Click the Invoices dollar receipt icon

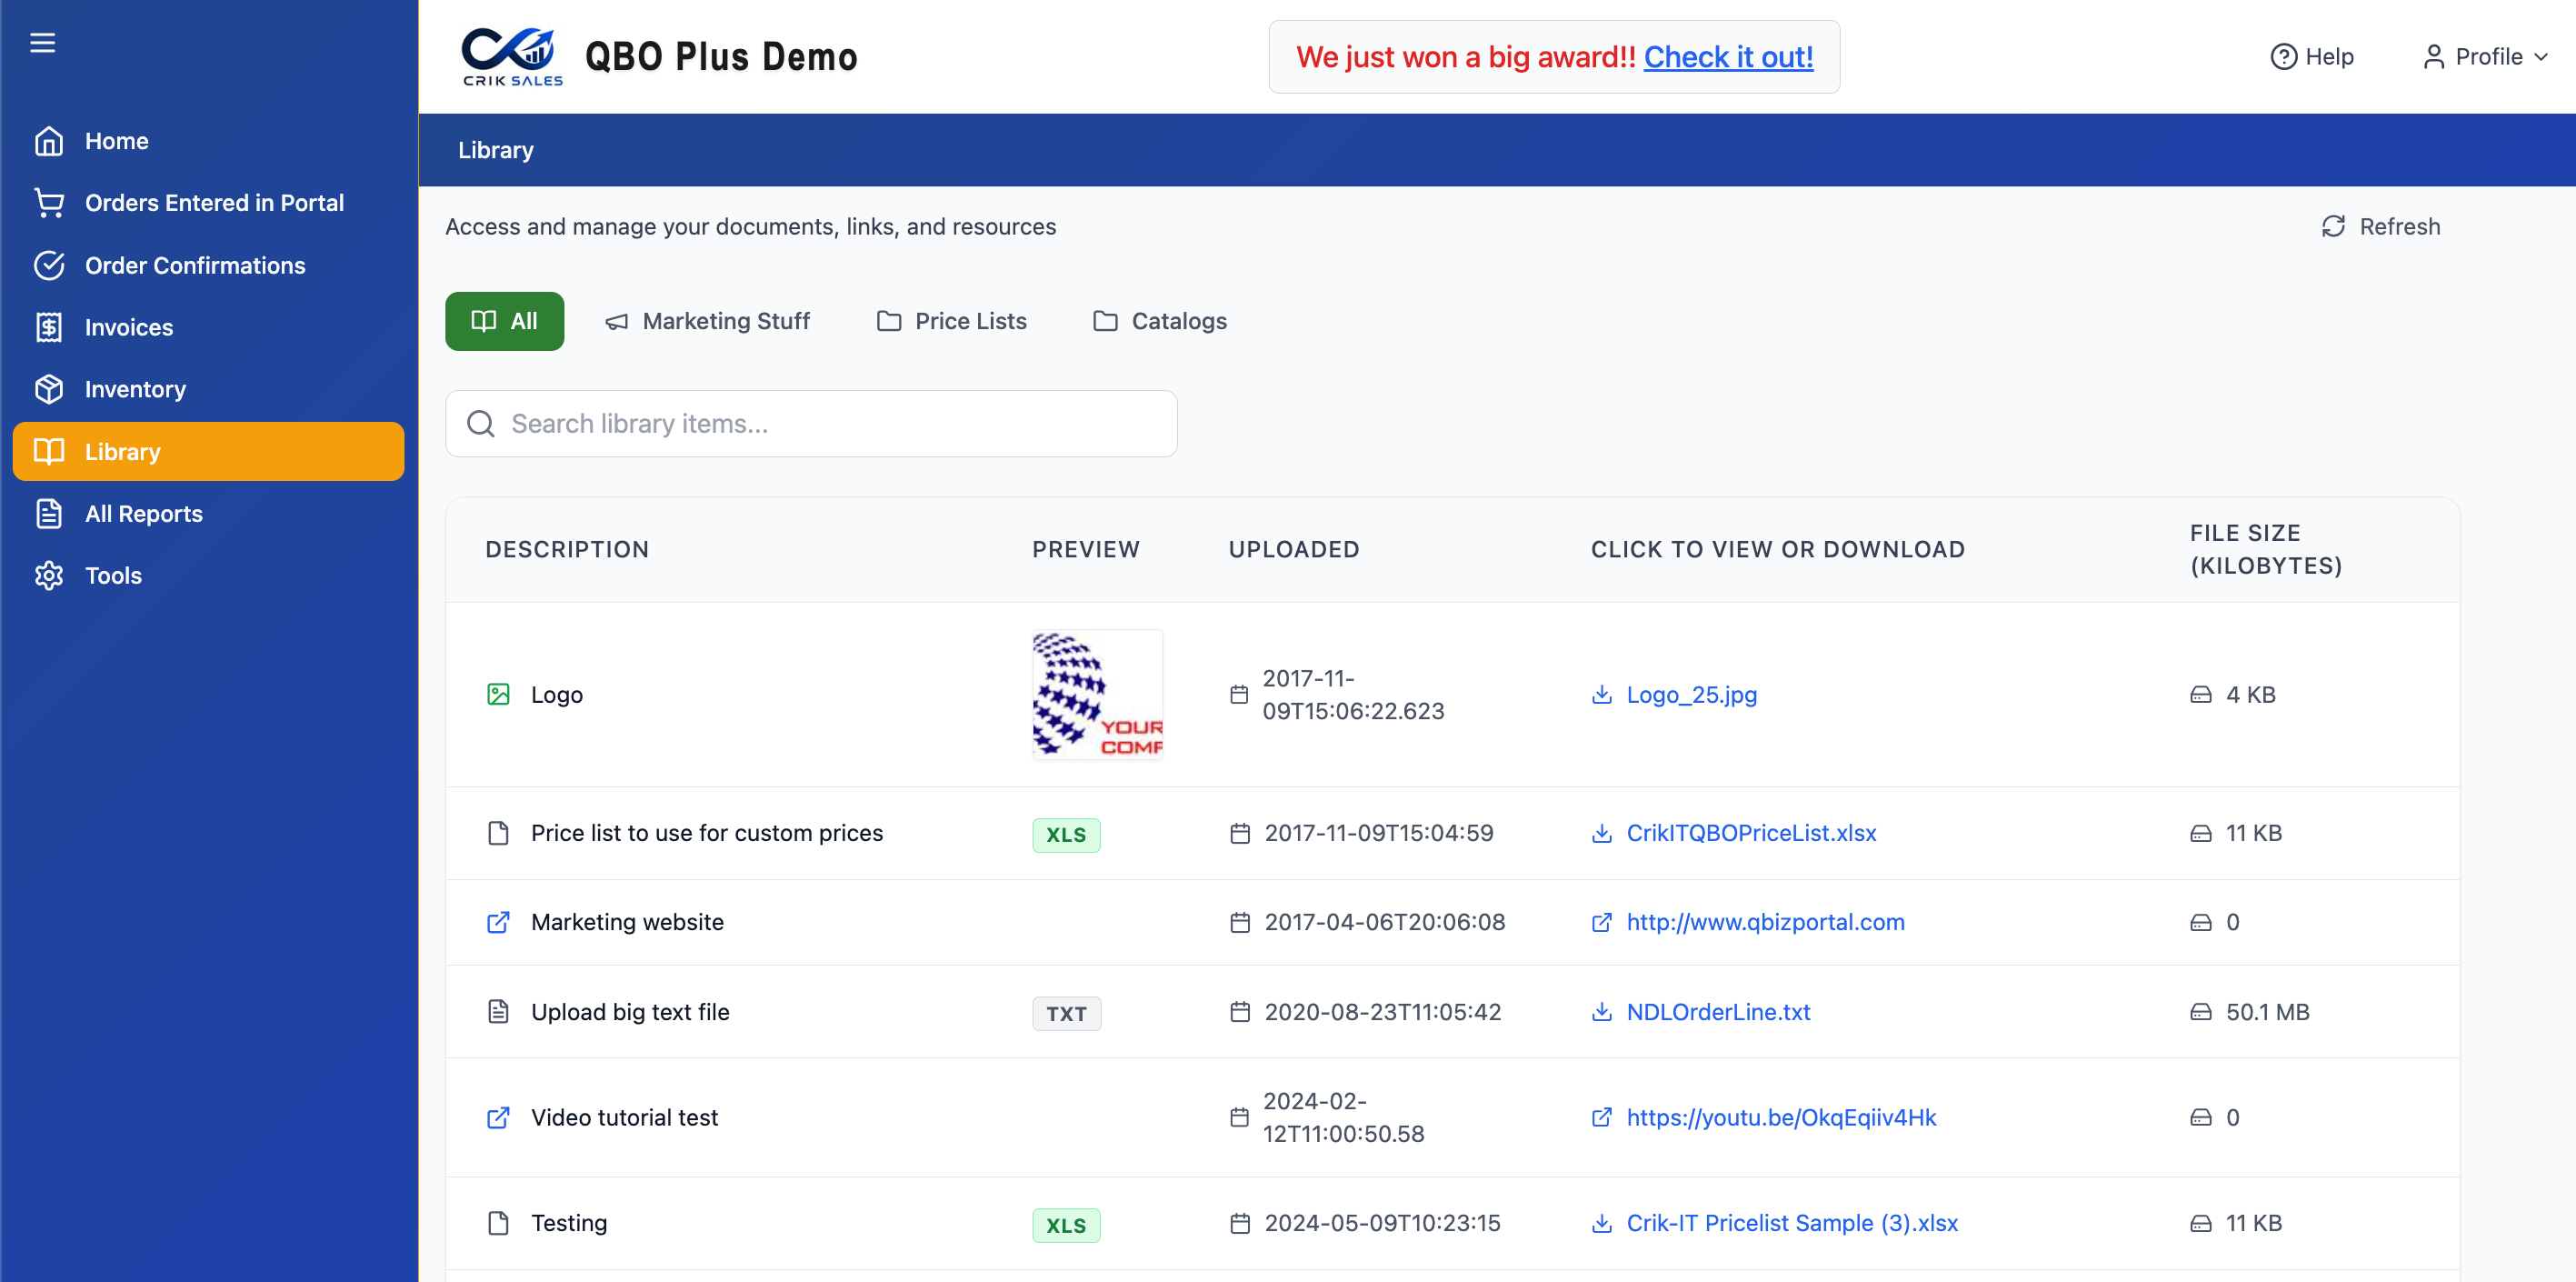pos(49,327)
